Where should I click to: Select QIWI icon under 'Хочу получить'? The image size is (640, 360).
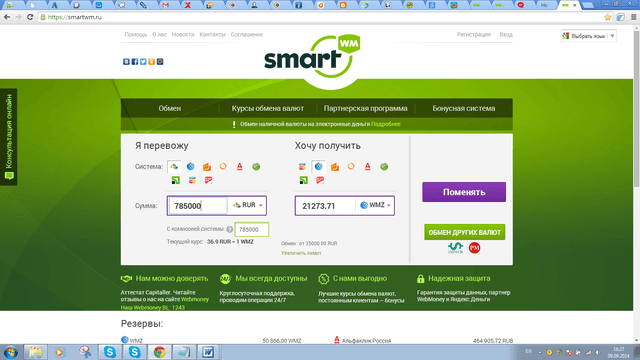coord(351,167)
